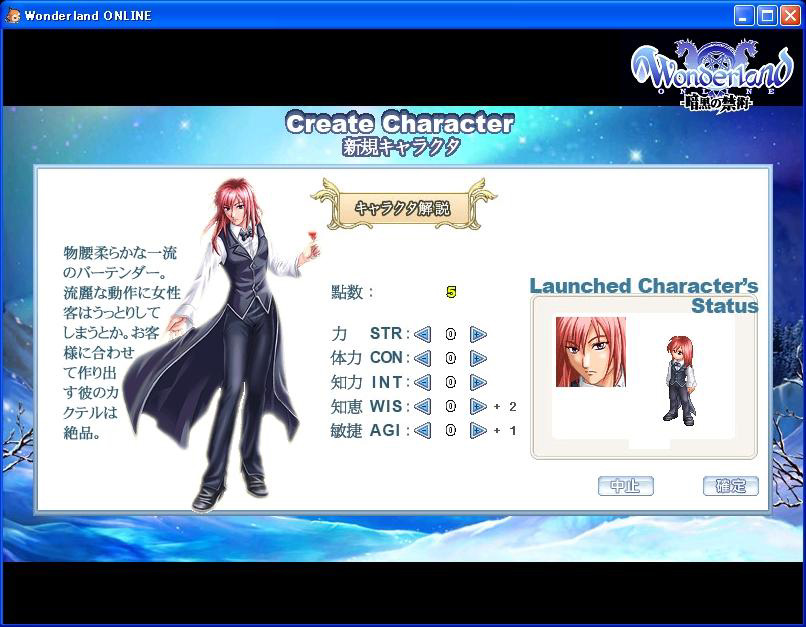
Task: Select the small chibi character sprite
Action: point(680,380)
